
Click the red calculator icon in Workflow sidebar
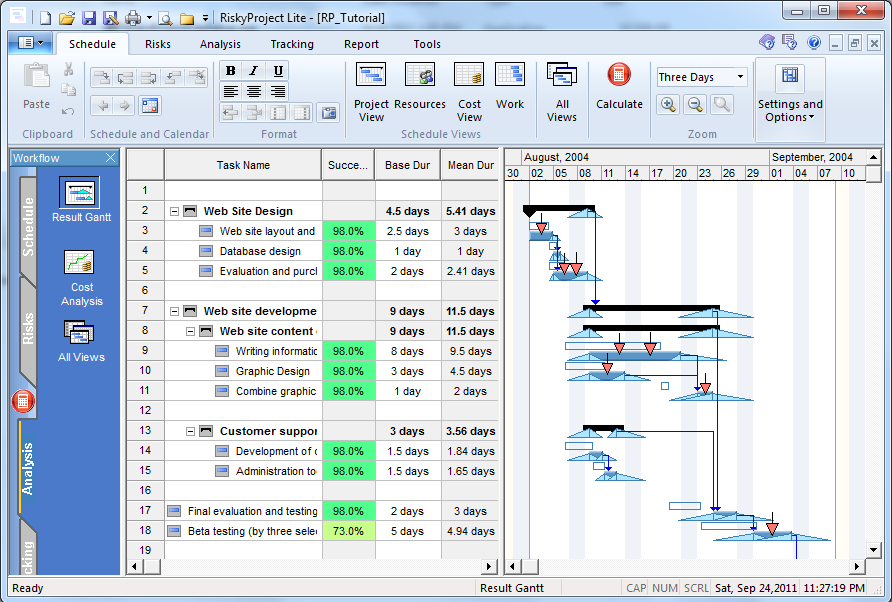(23, 401)
